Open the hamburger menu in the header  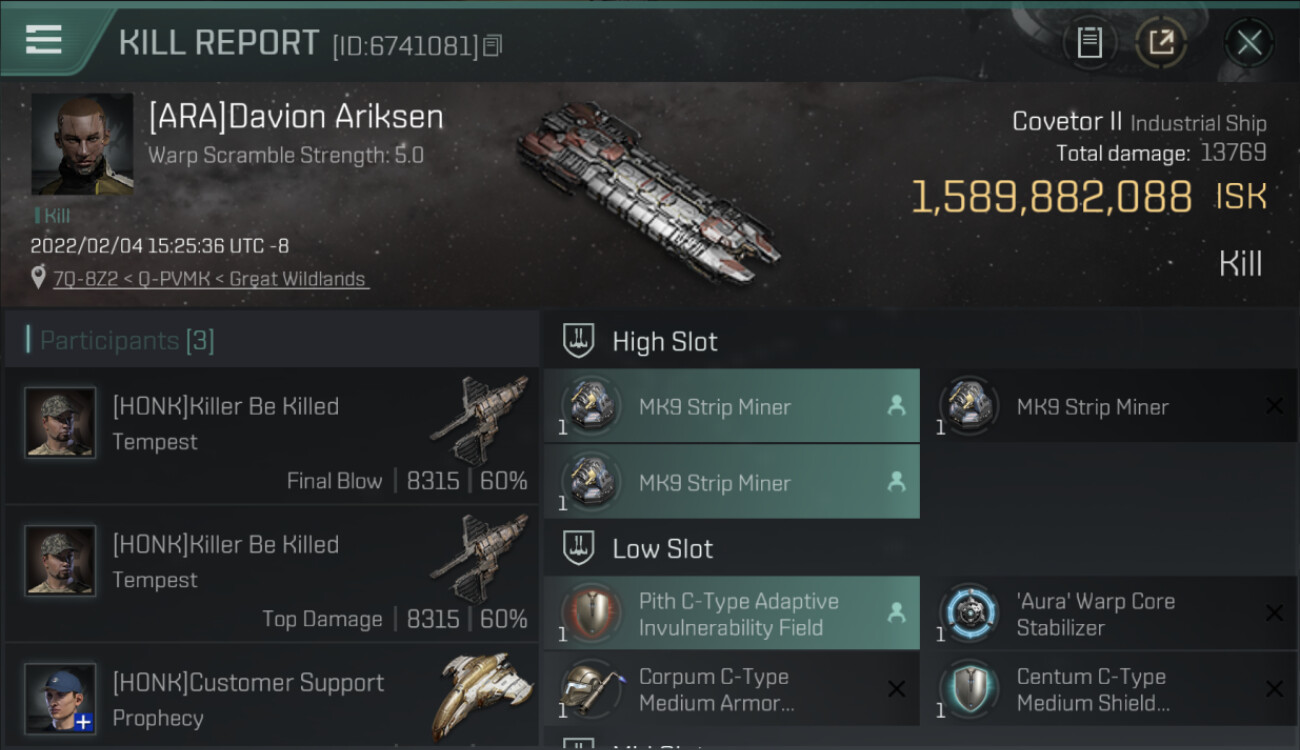point(44,40)
